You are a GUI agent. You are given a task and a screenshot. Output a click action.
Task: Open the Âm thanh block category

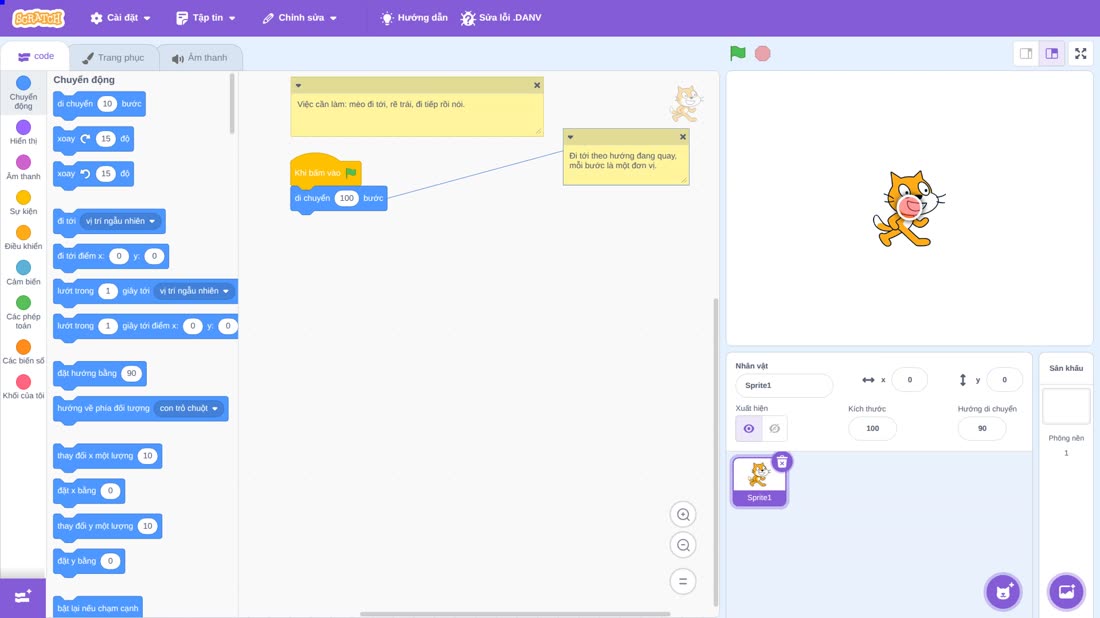[x=23, y=167]
